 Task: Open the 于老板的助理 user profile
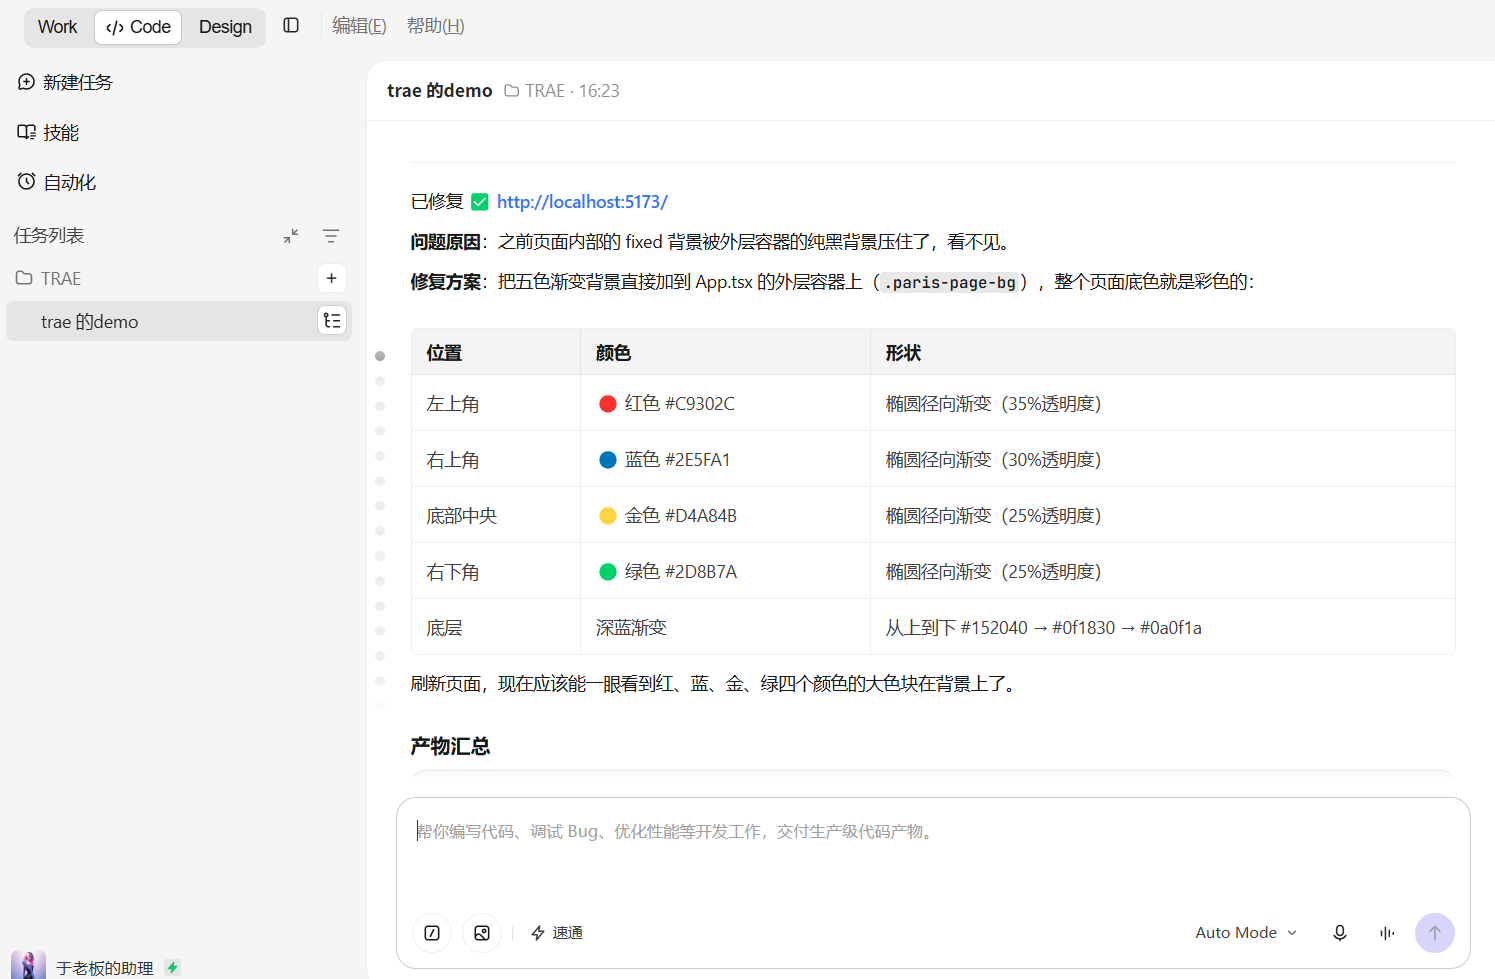[x=104, y=968]
